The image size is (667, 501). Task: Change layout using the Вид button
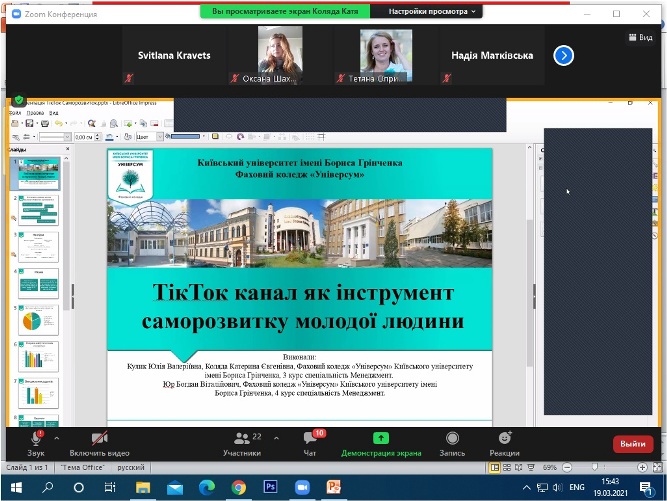(x=639, y=37)
